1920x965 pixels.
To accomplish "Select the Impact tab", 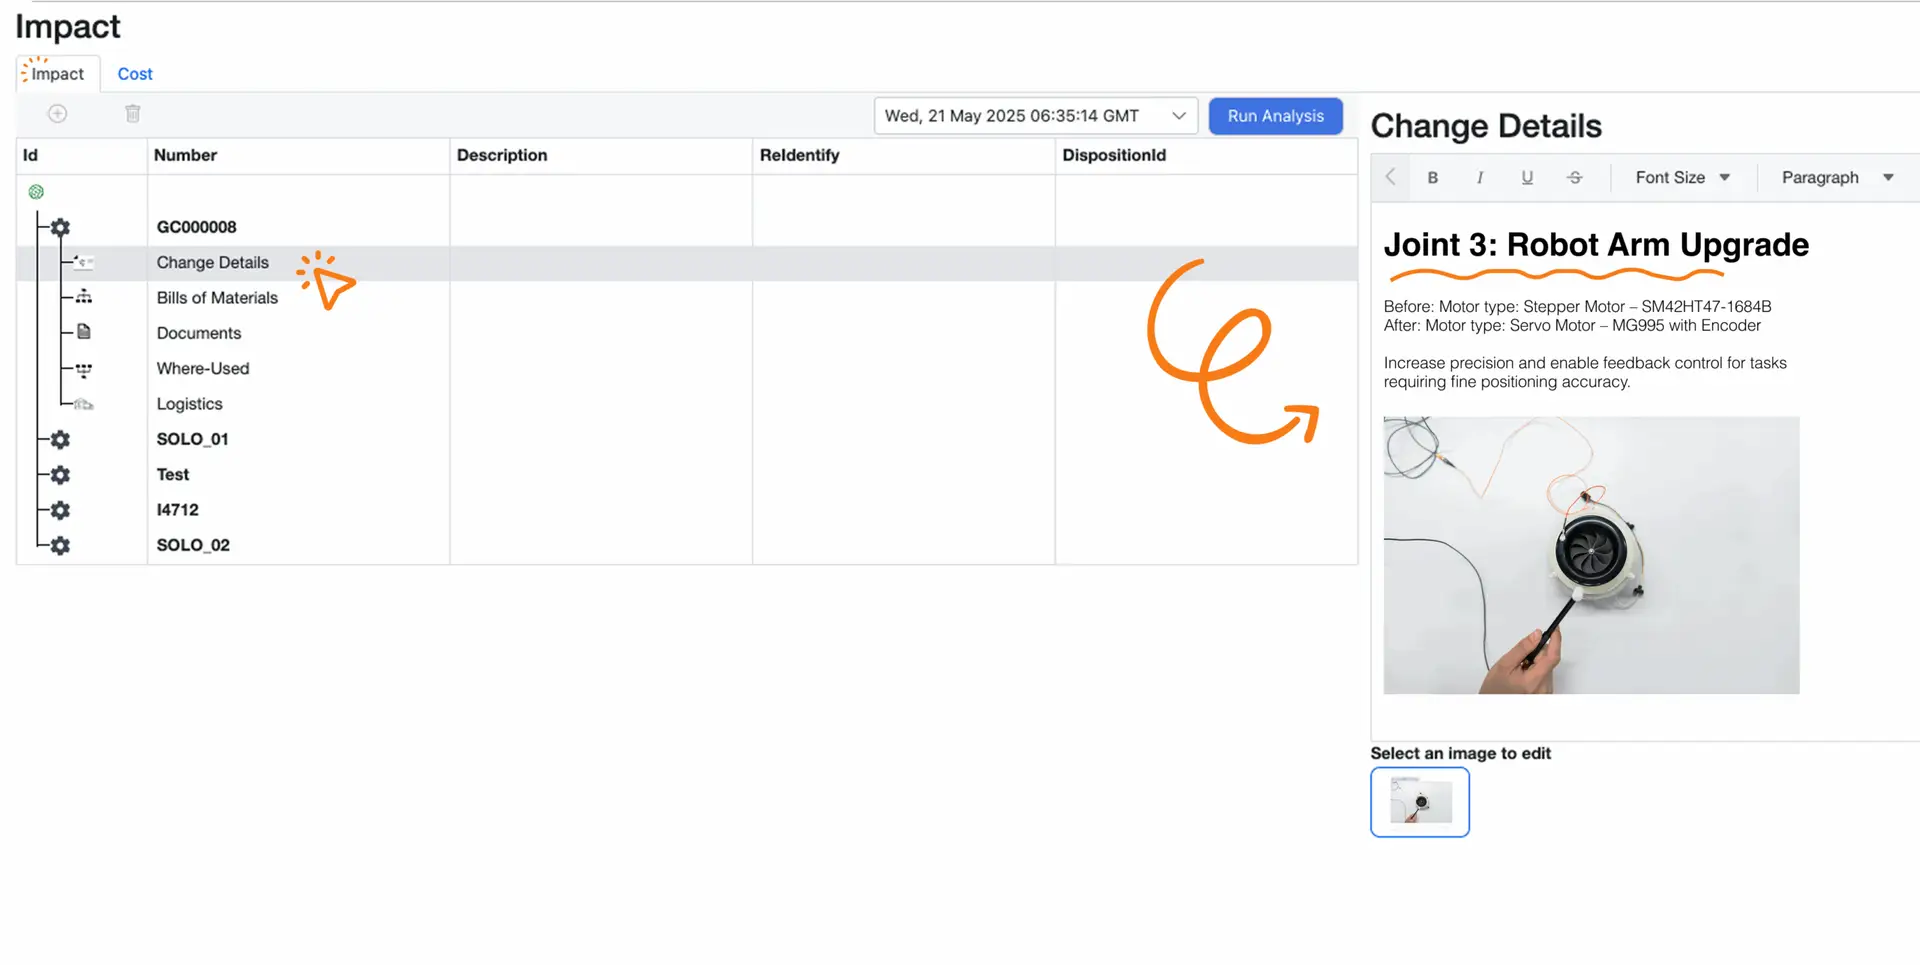I will point(57,74).
